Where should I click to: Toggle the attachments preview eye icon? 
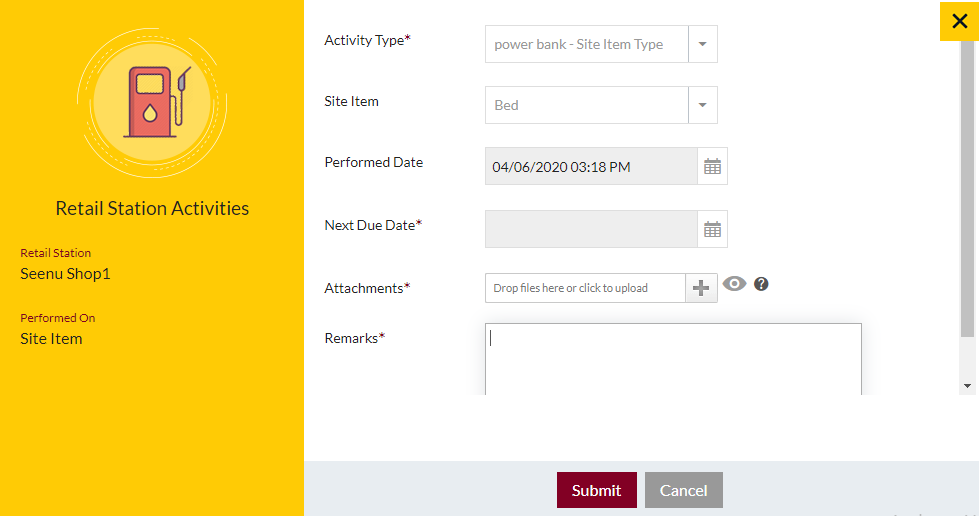tap(734, 284)
